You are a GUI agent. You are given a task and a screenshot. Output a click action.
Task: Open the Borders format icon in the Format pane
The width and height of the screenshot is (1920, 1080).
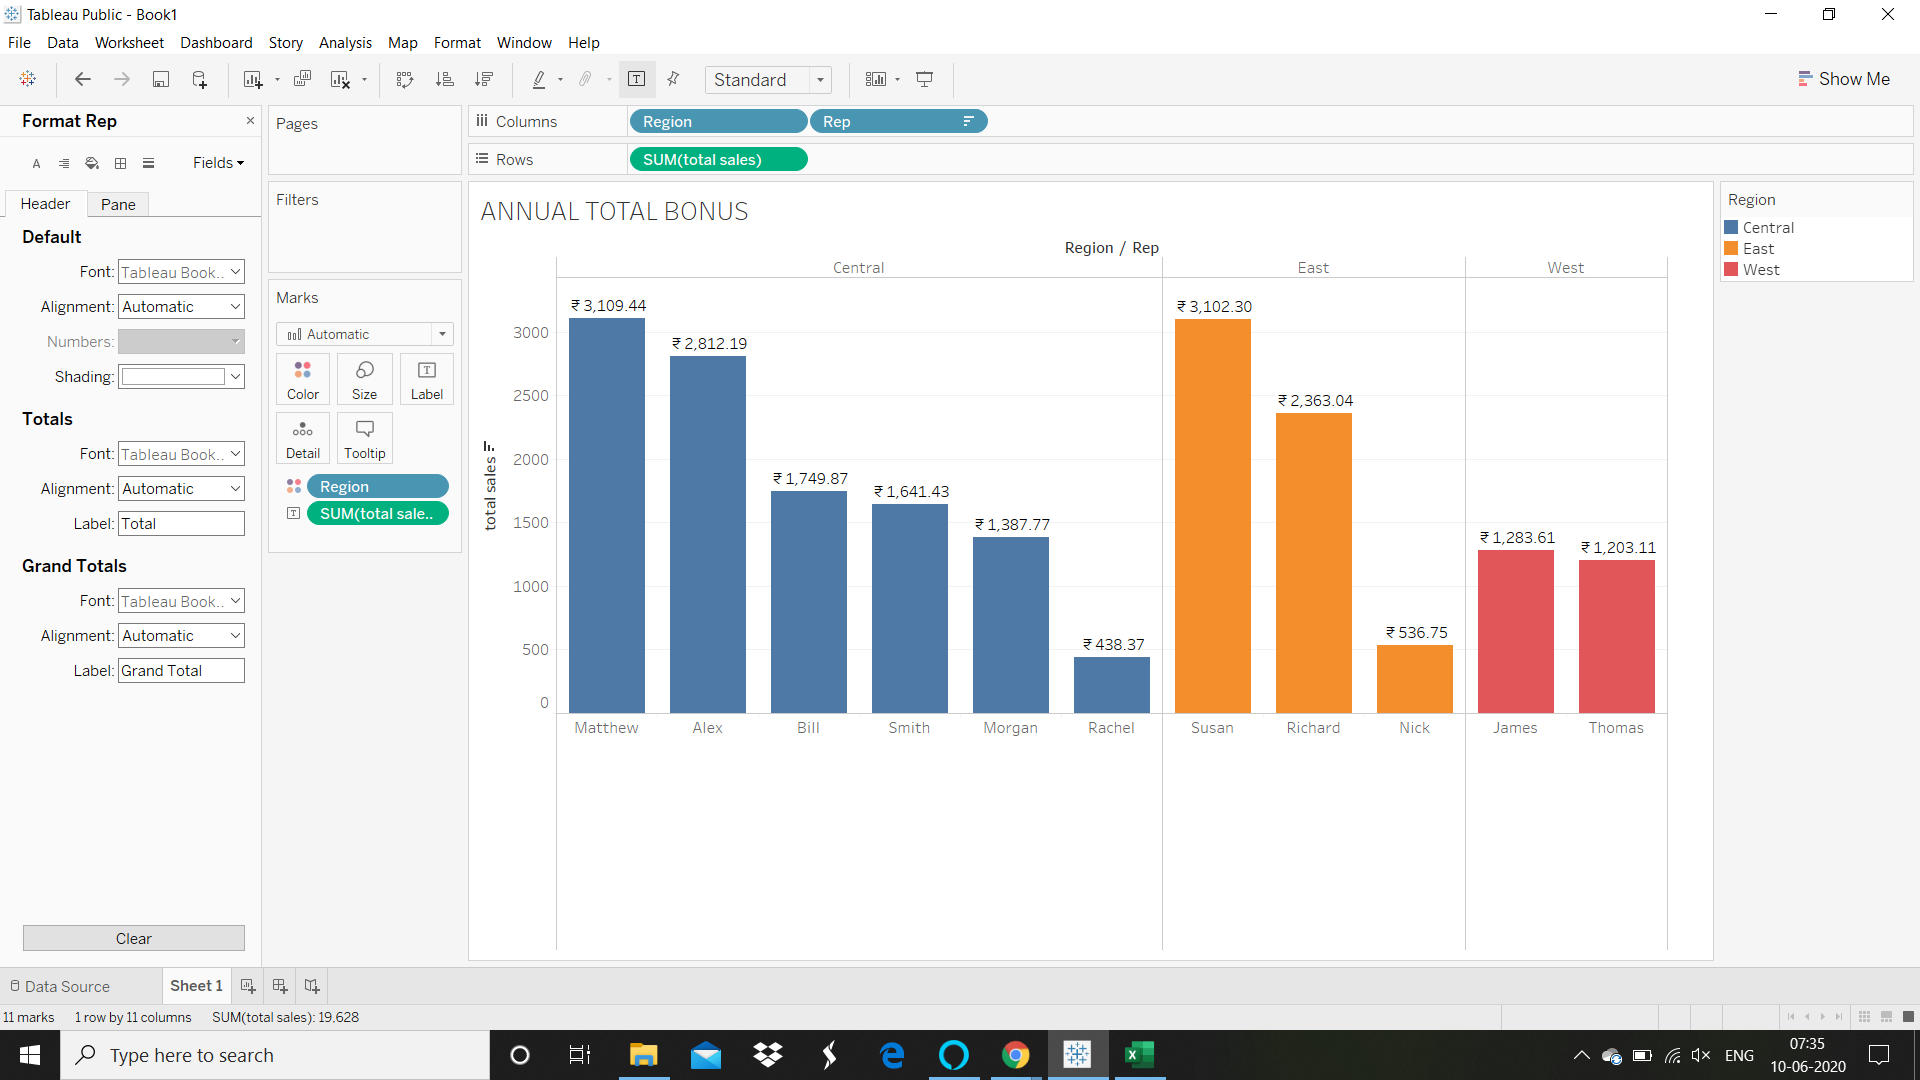120,163
